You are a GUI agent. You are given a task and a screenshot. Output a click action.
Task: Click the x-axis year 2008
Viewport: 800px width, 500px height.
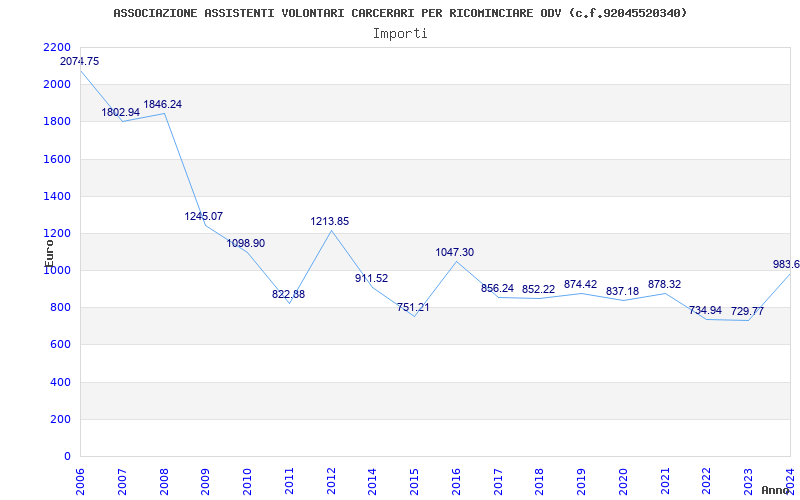[164, 481]
